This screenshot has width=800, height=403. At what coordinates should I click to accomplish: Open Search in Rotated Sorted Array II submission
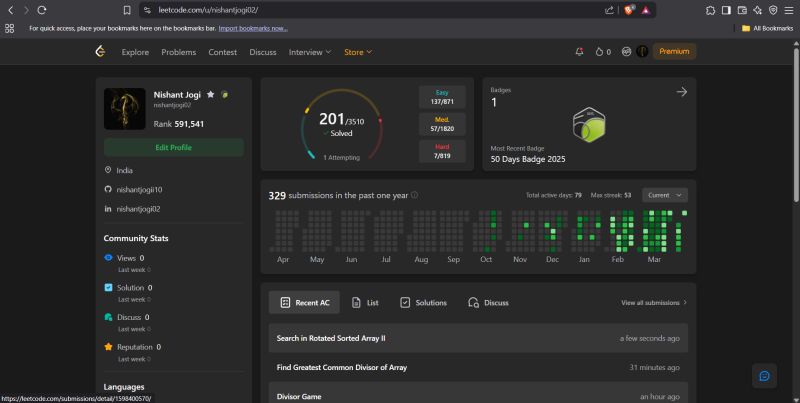[478, 338]
